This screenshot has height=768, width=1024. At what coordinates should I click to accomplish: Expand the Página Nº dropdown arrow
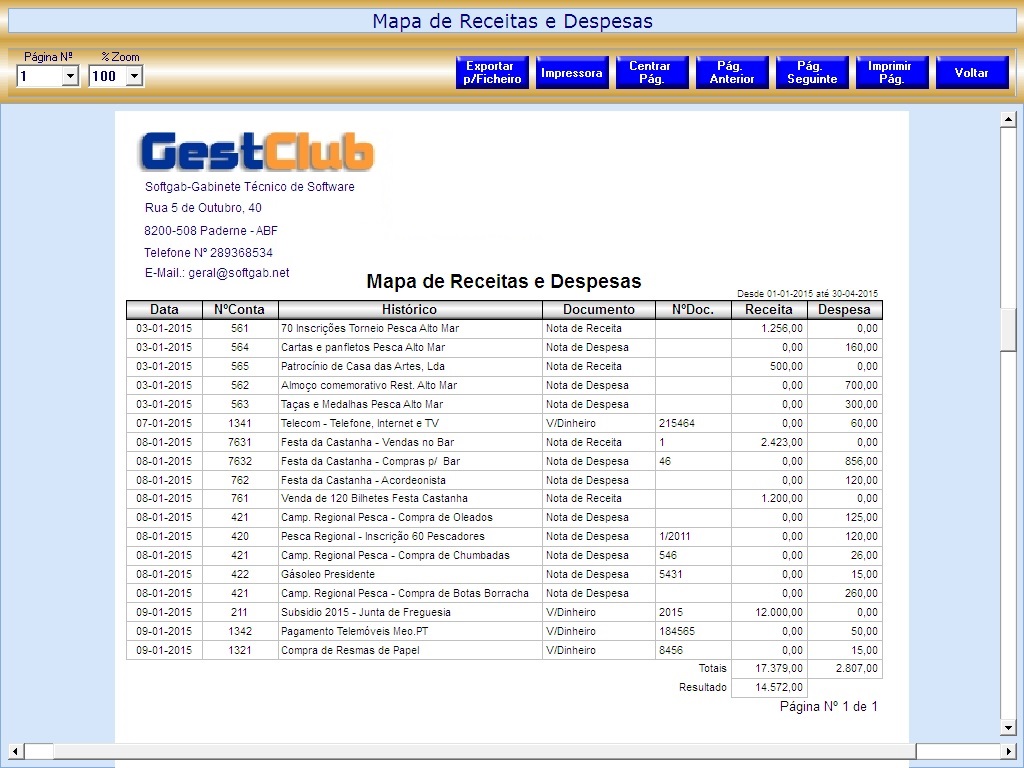click(70, 76)
